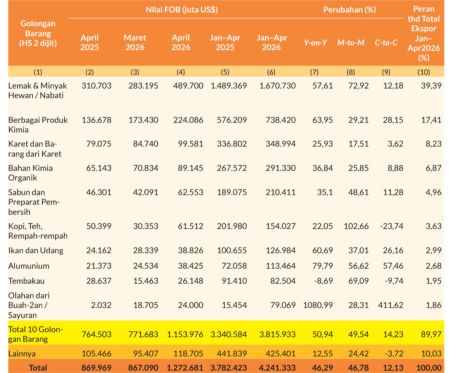This screenshot has height=373, width=450.
Task: Select row label 'Ikan dan Udang'
Action: pyautogui.click(x=36, y=250)
